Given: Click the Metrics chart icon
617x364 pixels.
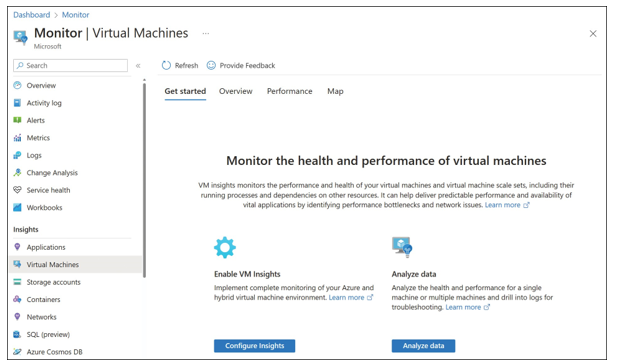Looking at the screenshot, I should (17, 138).
